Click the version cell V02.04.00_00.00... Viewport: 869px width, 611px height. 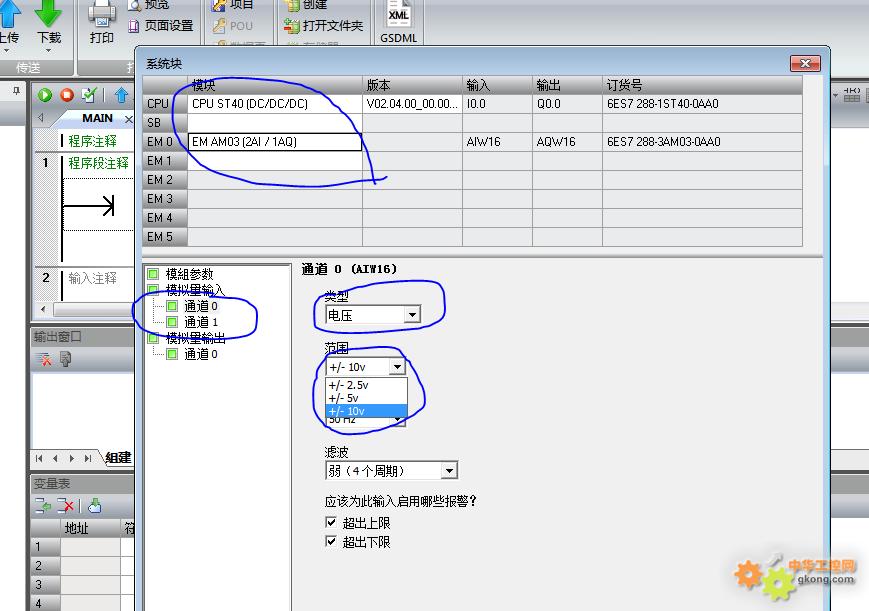[412, 104]
